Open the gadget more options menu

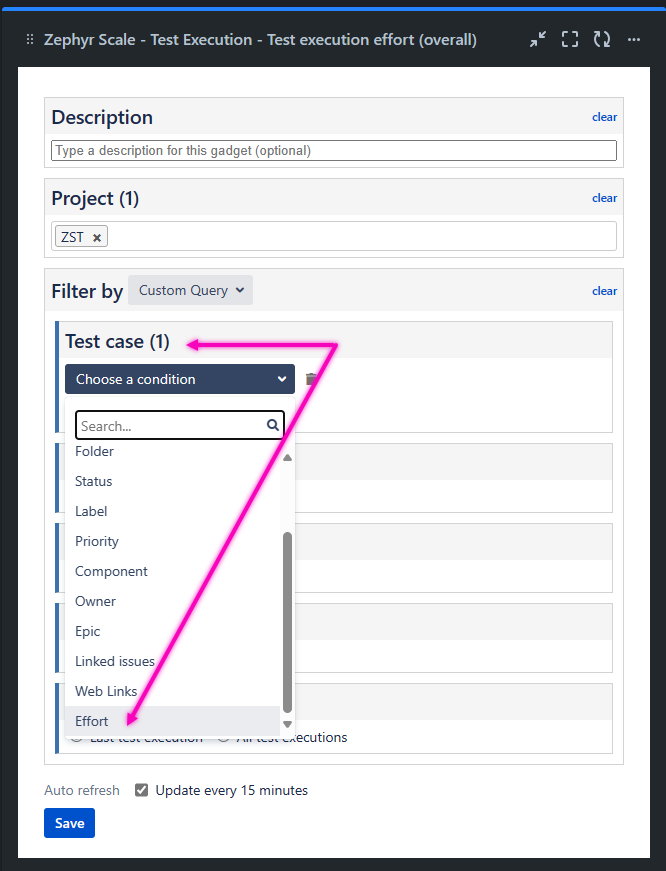[x=634, y=40]
